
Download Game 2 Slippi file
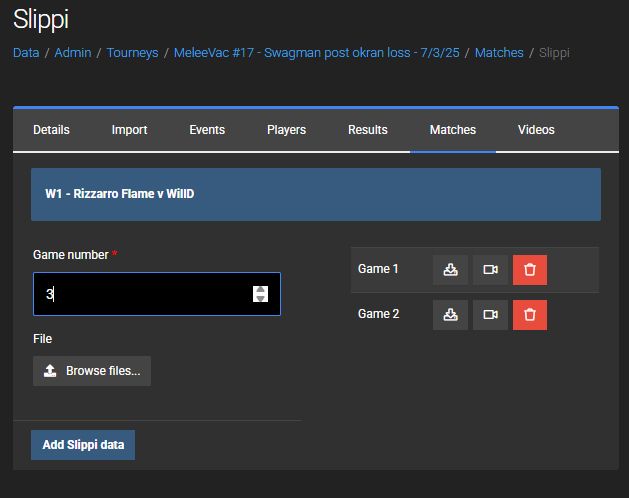pyautogui.click(x=450, y=315)
